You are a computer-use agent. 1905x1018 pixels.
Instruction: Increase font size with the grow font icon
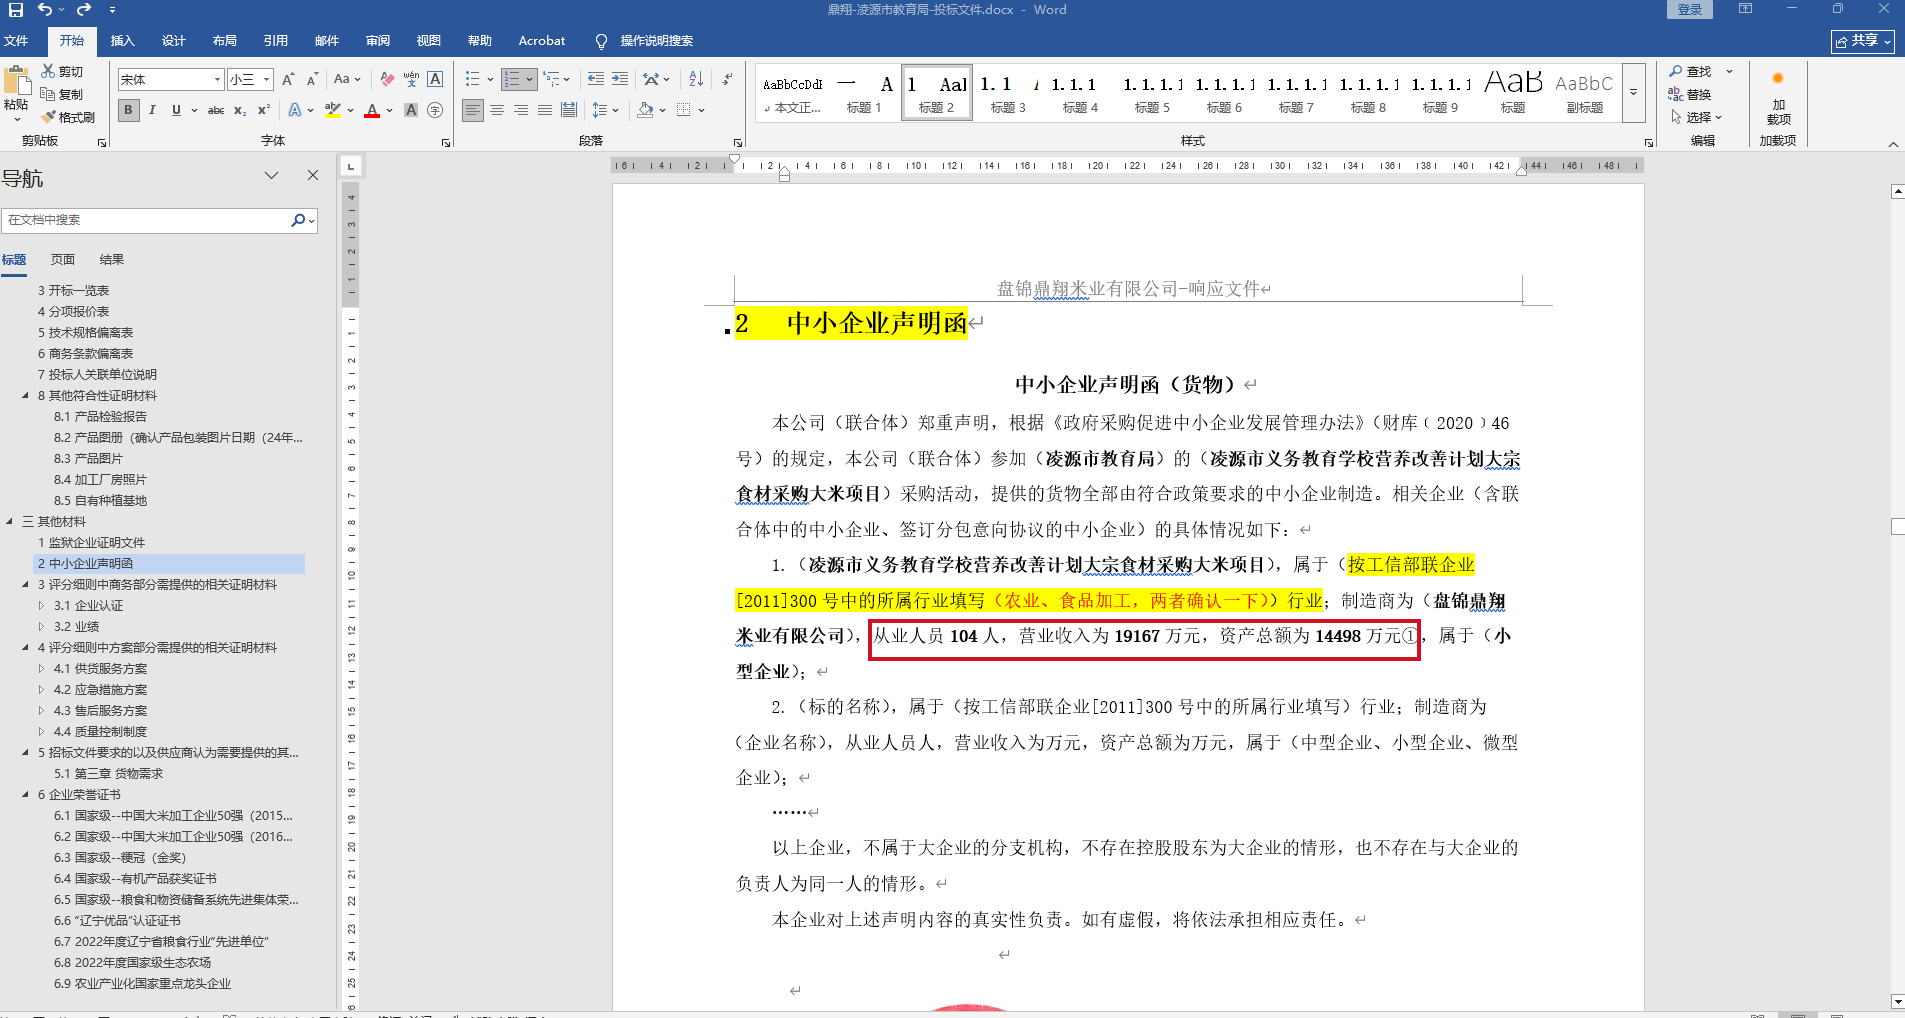tap(288, 79)
